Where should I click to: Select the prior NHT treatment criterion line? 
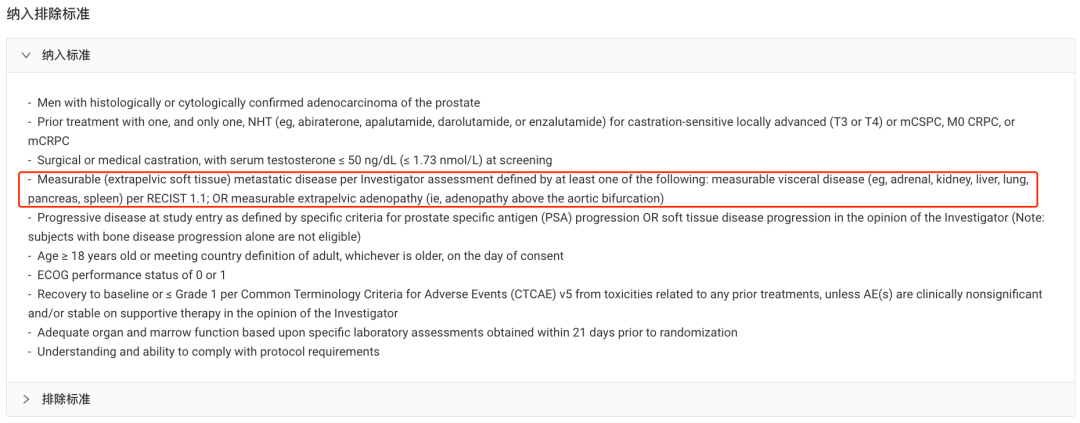tap(520, 122)
